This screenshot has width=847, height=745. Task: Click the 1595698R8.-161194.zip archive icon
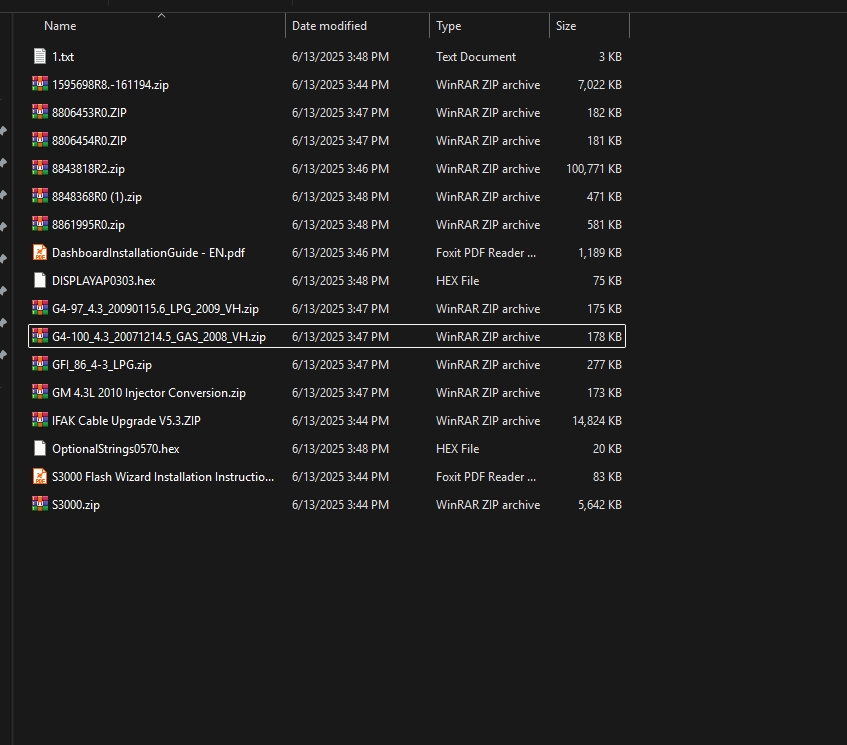[x=40, y=85]
